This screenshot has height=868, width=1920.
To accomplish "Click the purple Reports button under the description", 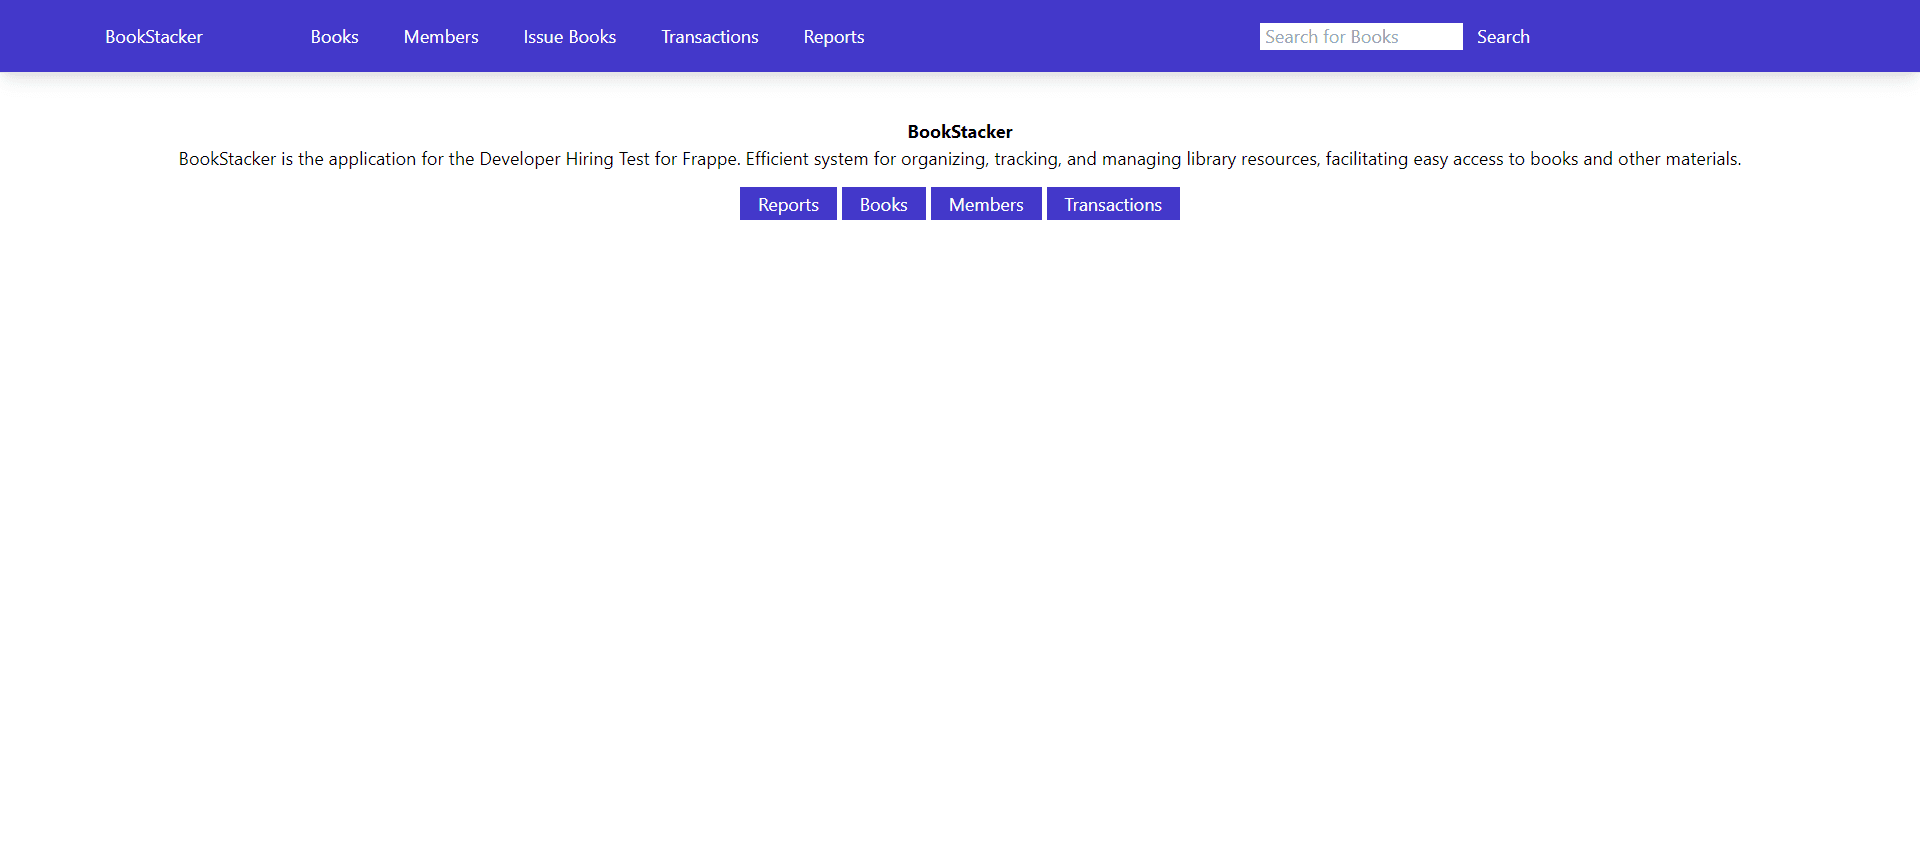I will (x=788, y=204).
